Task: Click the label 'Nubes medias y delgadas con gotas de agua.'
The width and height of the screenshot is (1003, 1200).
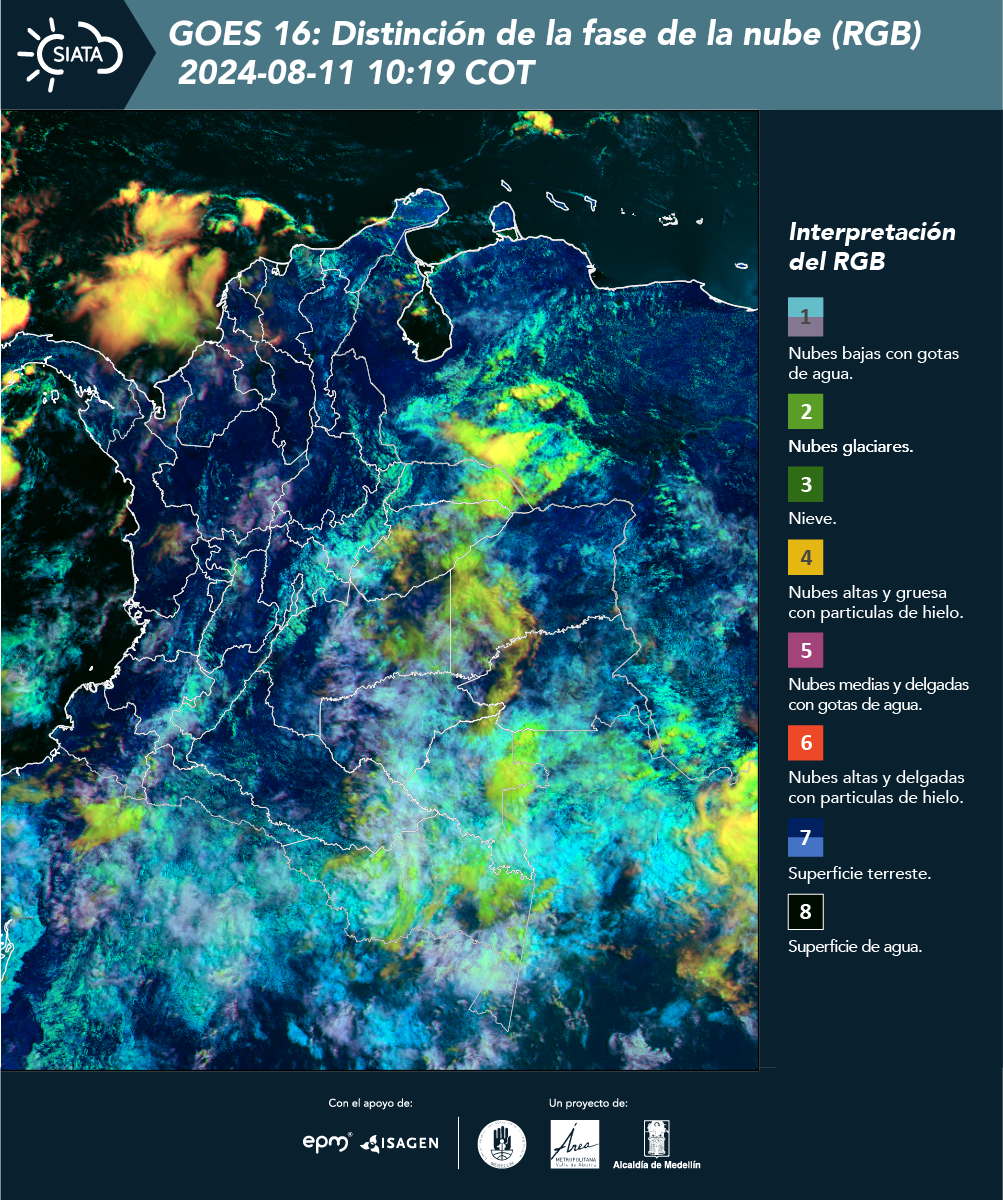Action: click(879, 695)
